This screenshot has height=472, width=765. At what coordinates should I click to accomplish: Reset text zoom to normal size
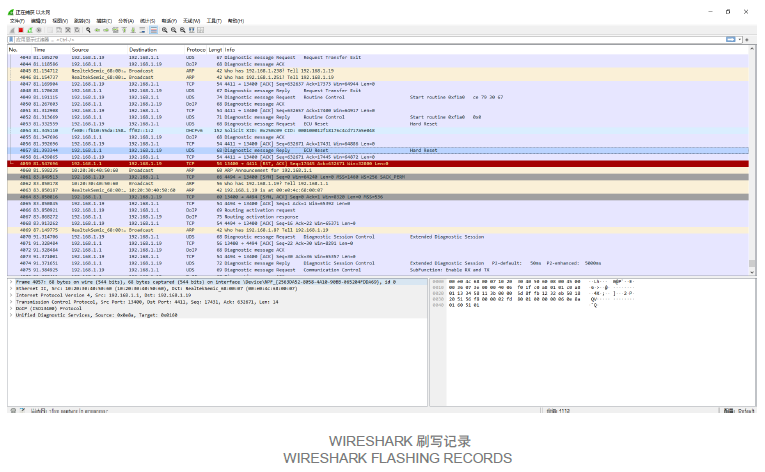(x=182, y=30)
